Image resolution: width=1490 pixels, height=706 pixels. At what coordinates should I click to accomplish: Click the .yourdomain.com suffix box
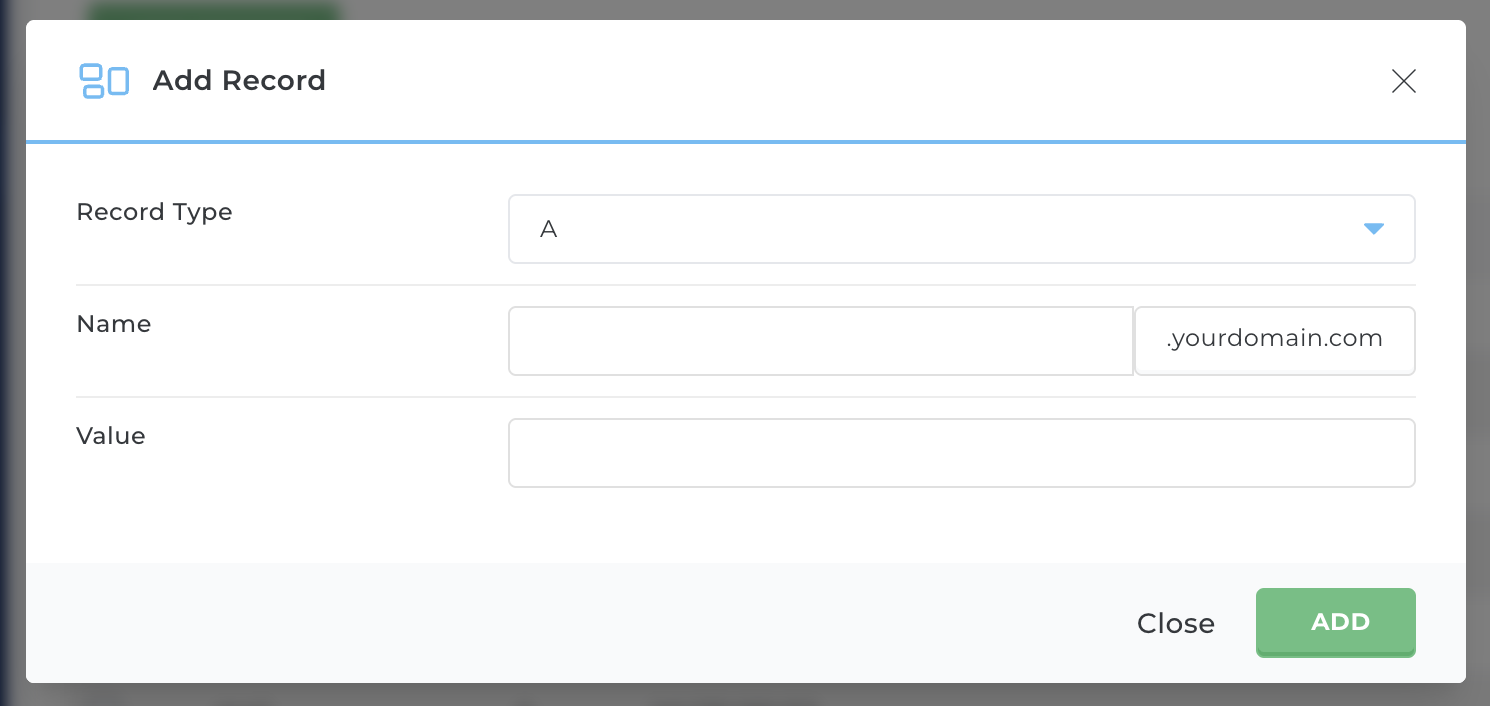pyautogui.click(x=1275, y=341)
